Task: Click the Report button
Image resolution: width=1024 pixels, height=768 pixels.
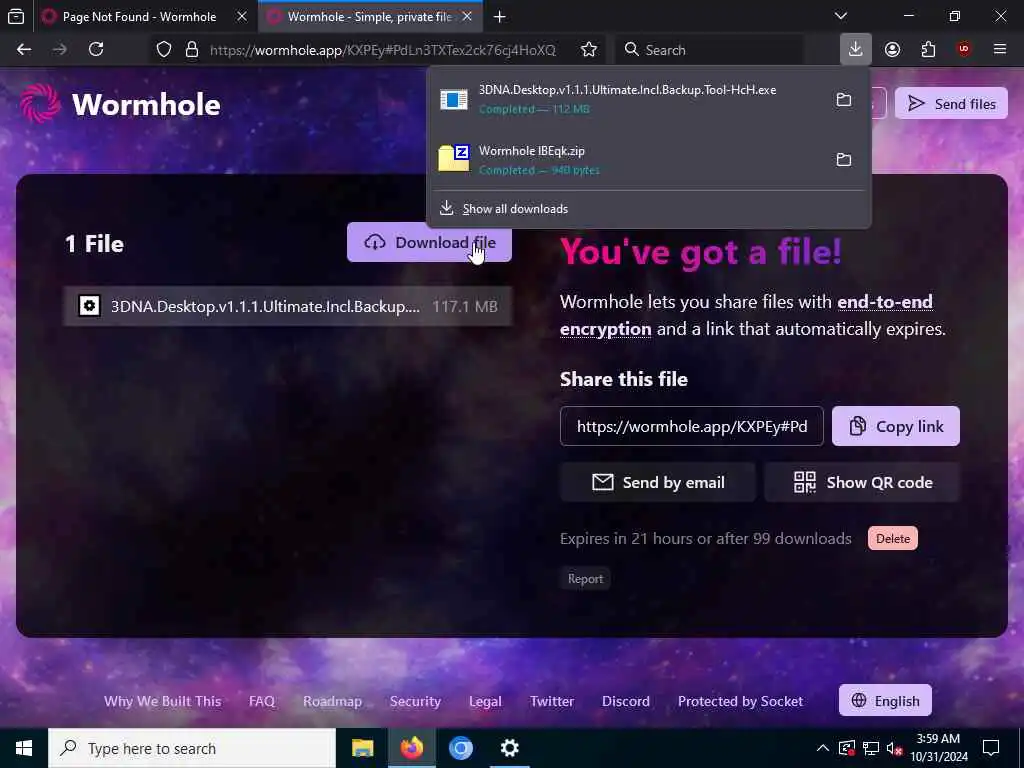Action: (x=585, y=579)
